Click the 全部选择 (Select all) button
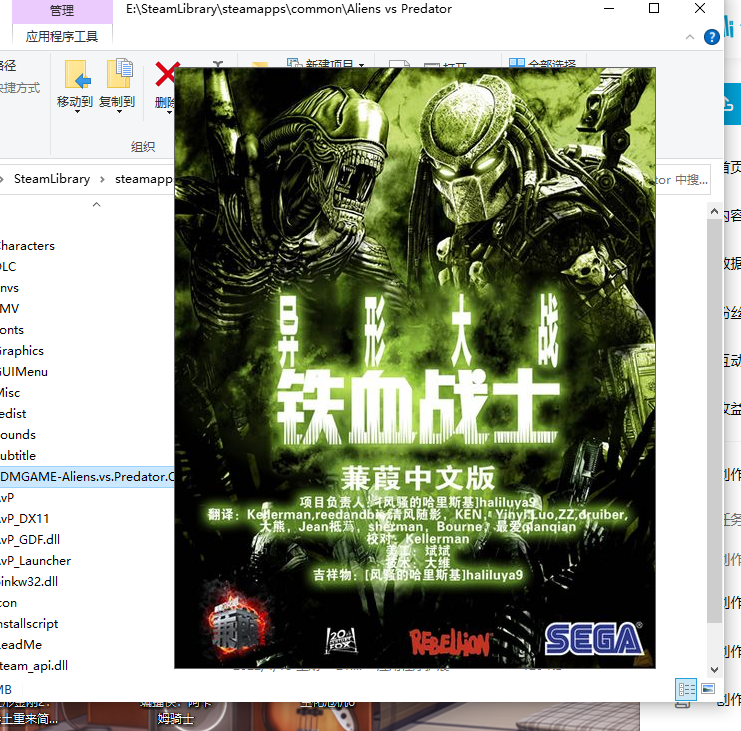This screenshot has width=741, height=731. pos(543,64)
